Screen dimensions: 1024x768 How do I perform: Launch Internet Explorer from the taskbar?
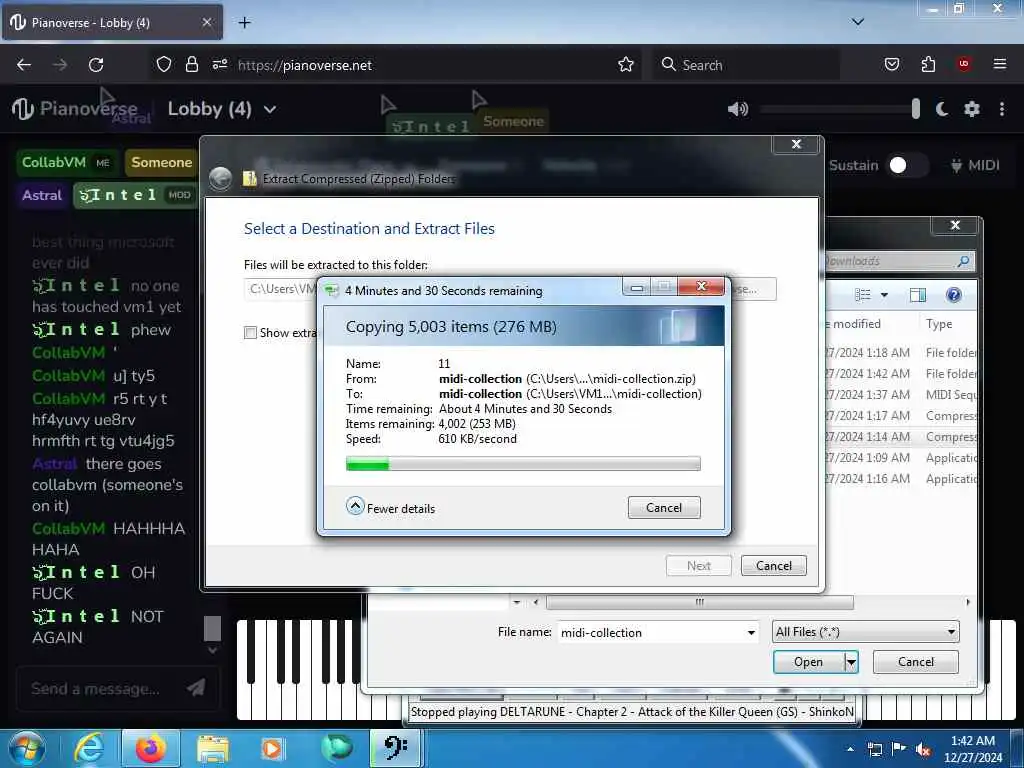(89, 748)
